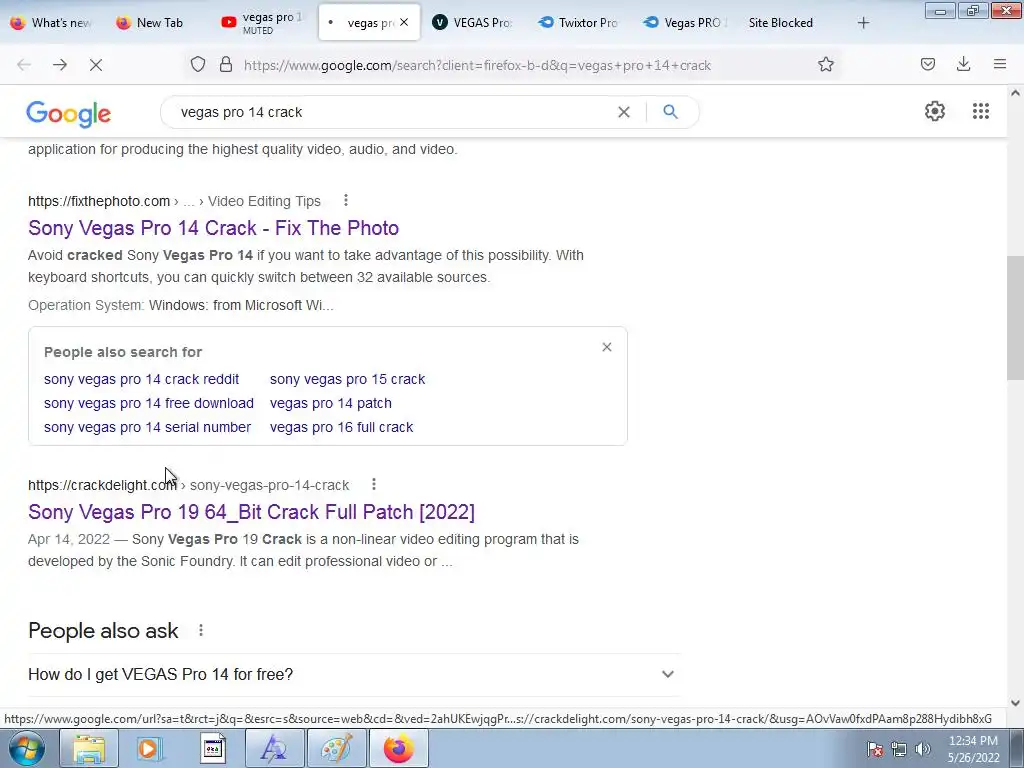Bookmark this page with star icon

click(826, 65)
